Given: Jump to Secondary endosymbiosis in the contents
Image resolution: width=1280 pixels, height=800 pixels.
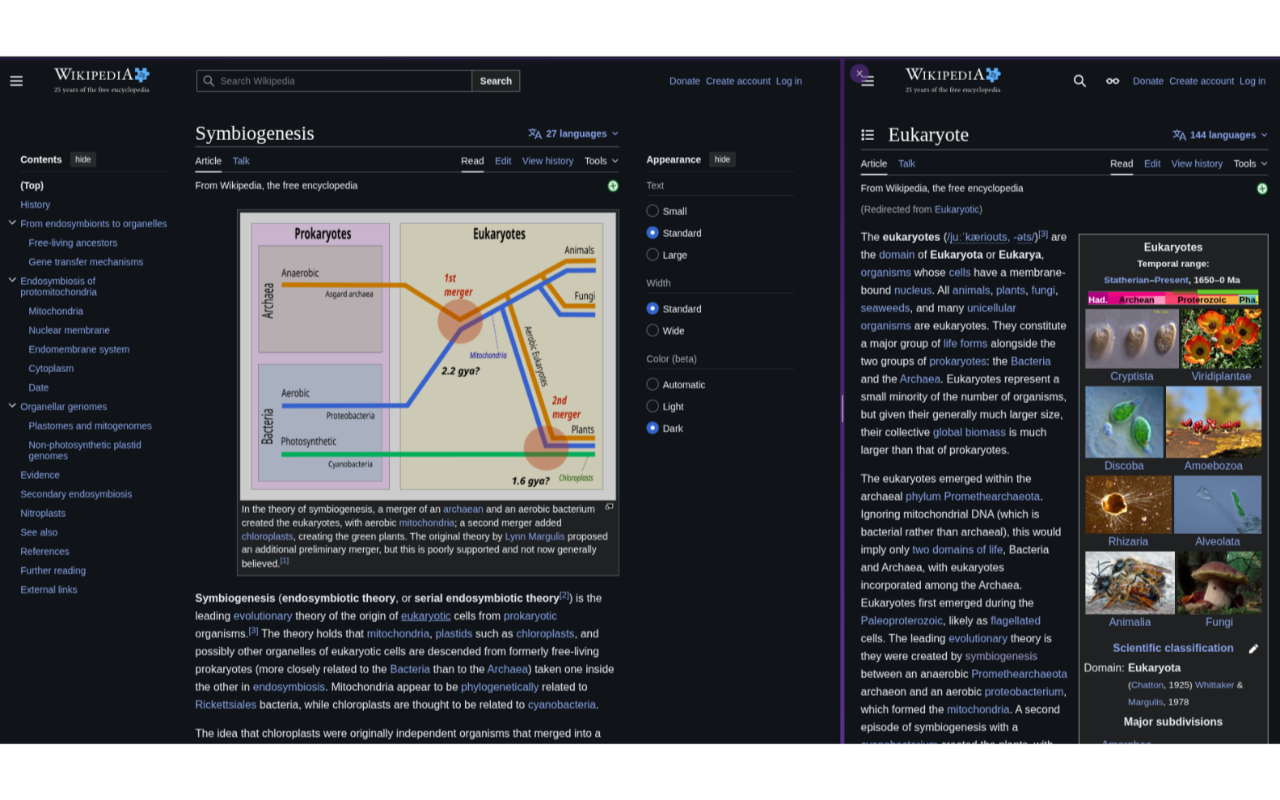Looking at the screenshot, I should point(76,494).
